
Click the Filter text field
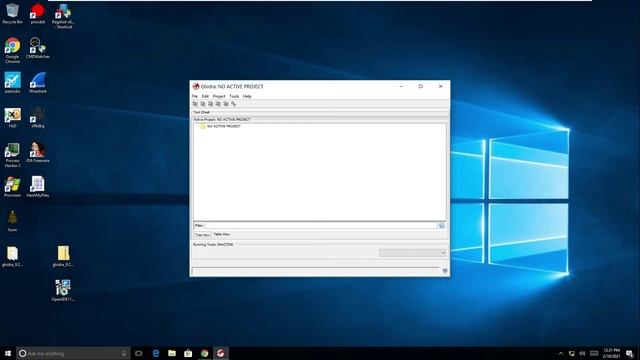[x=321, y=225]
